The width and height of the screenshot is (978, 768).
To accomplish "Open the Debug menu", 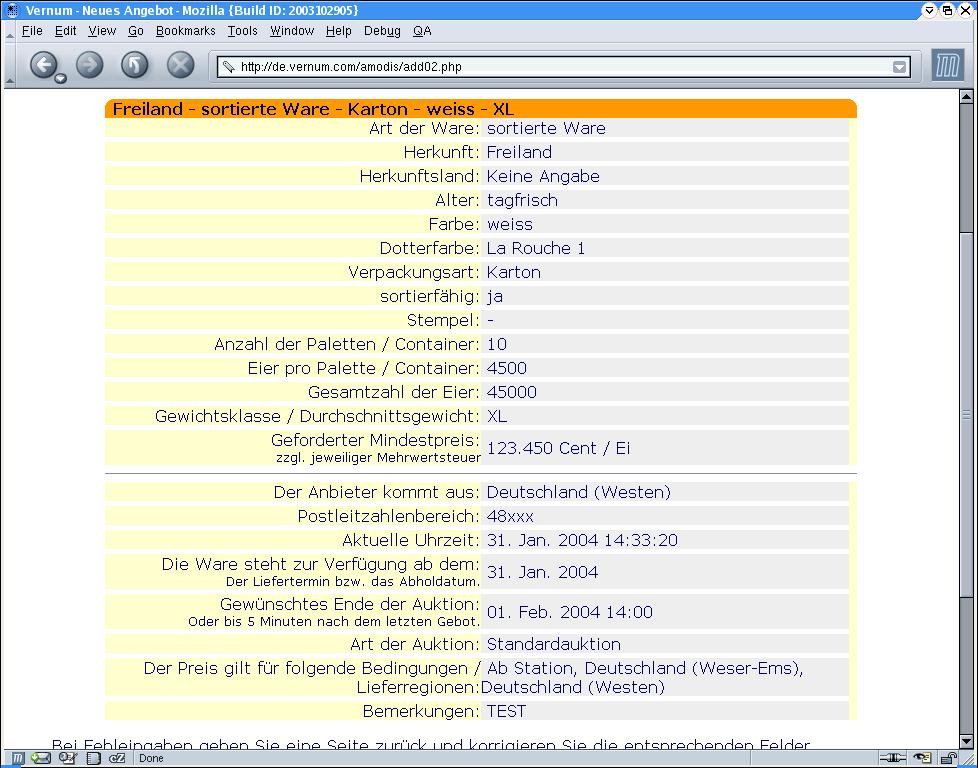I will point(382,31).
